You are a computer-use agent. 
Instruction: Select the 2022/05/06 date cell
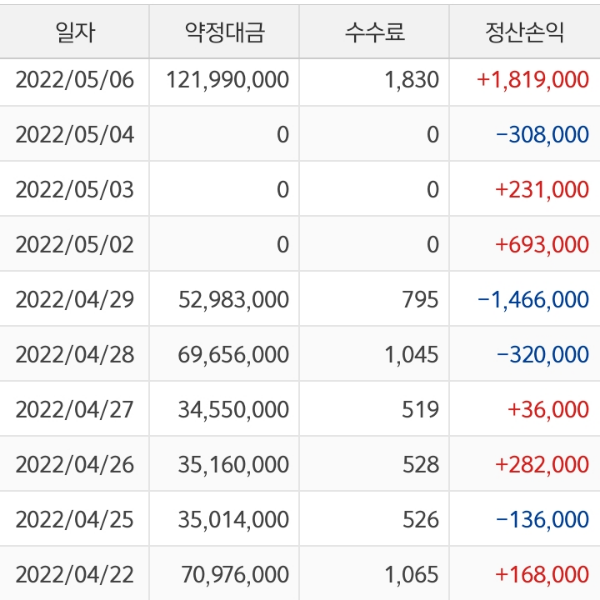[x=75, y=80]
